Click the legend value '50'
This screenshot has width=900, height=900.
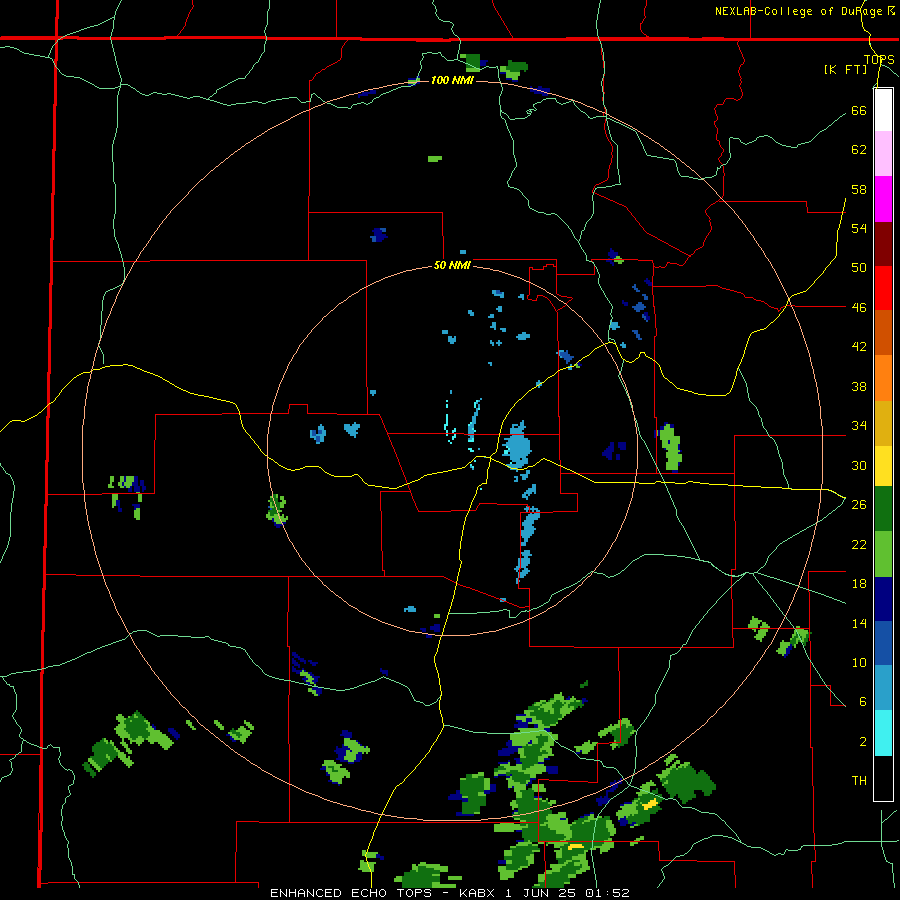click(859, 267)
